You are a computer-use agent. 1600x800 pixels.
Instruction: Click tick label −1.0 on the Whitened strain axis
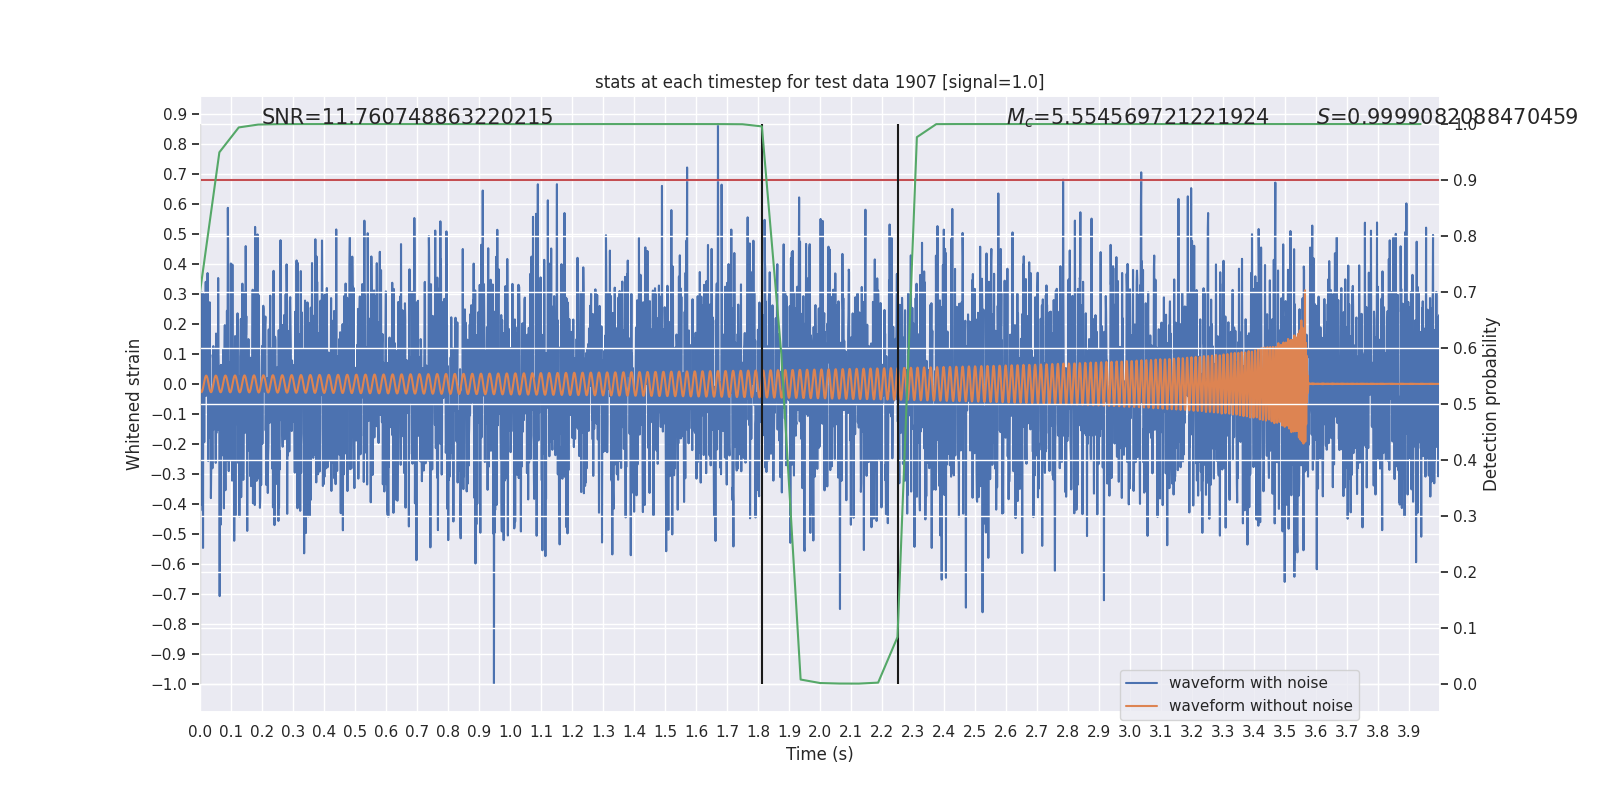click(169, 685)
